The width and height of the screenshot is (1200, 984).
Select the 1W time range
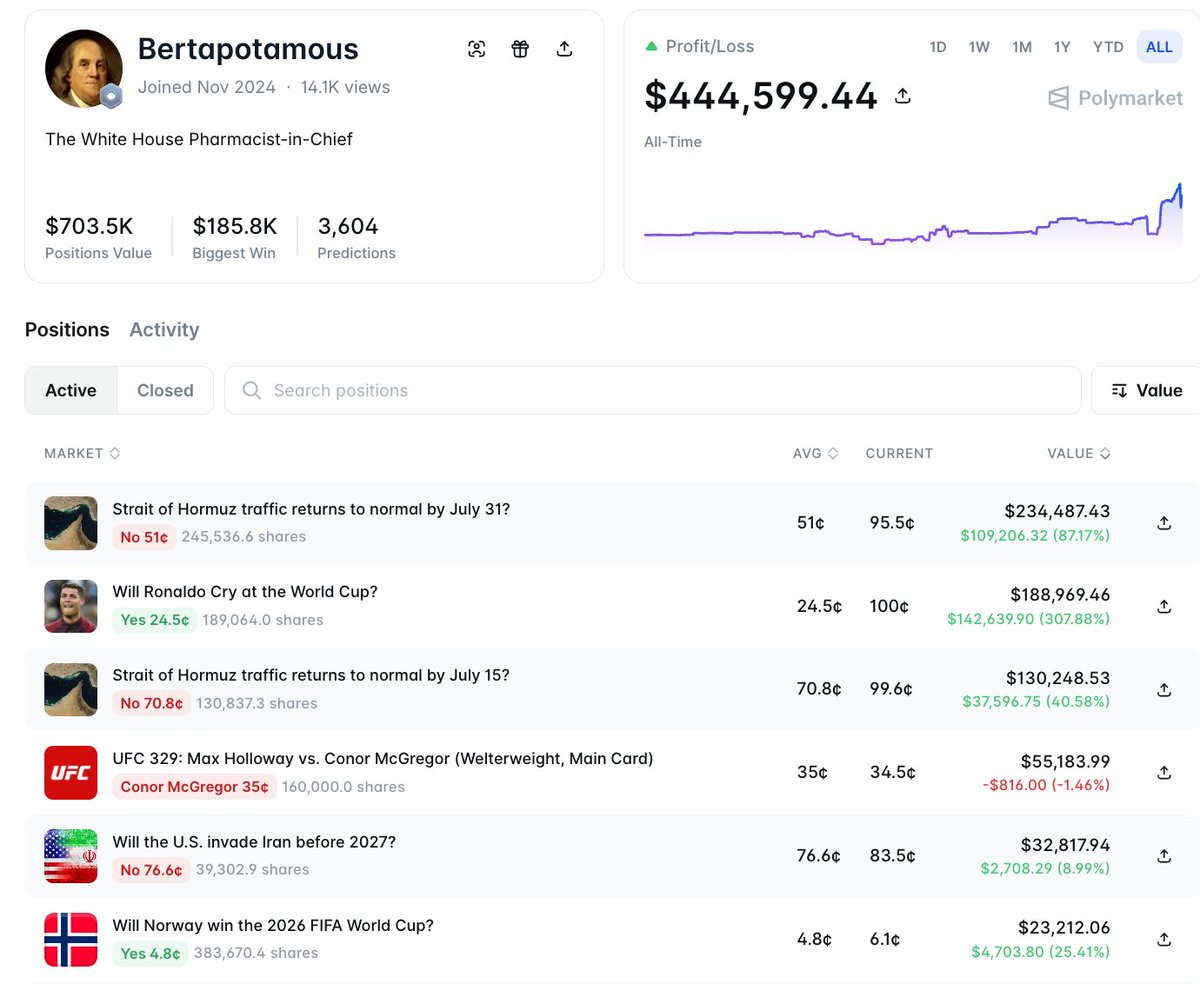[979, 47]
